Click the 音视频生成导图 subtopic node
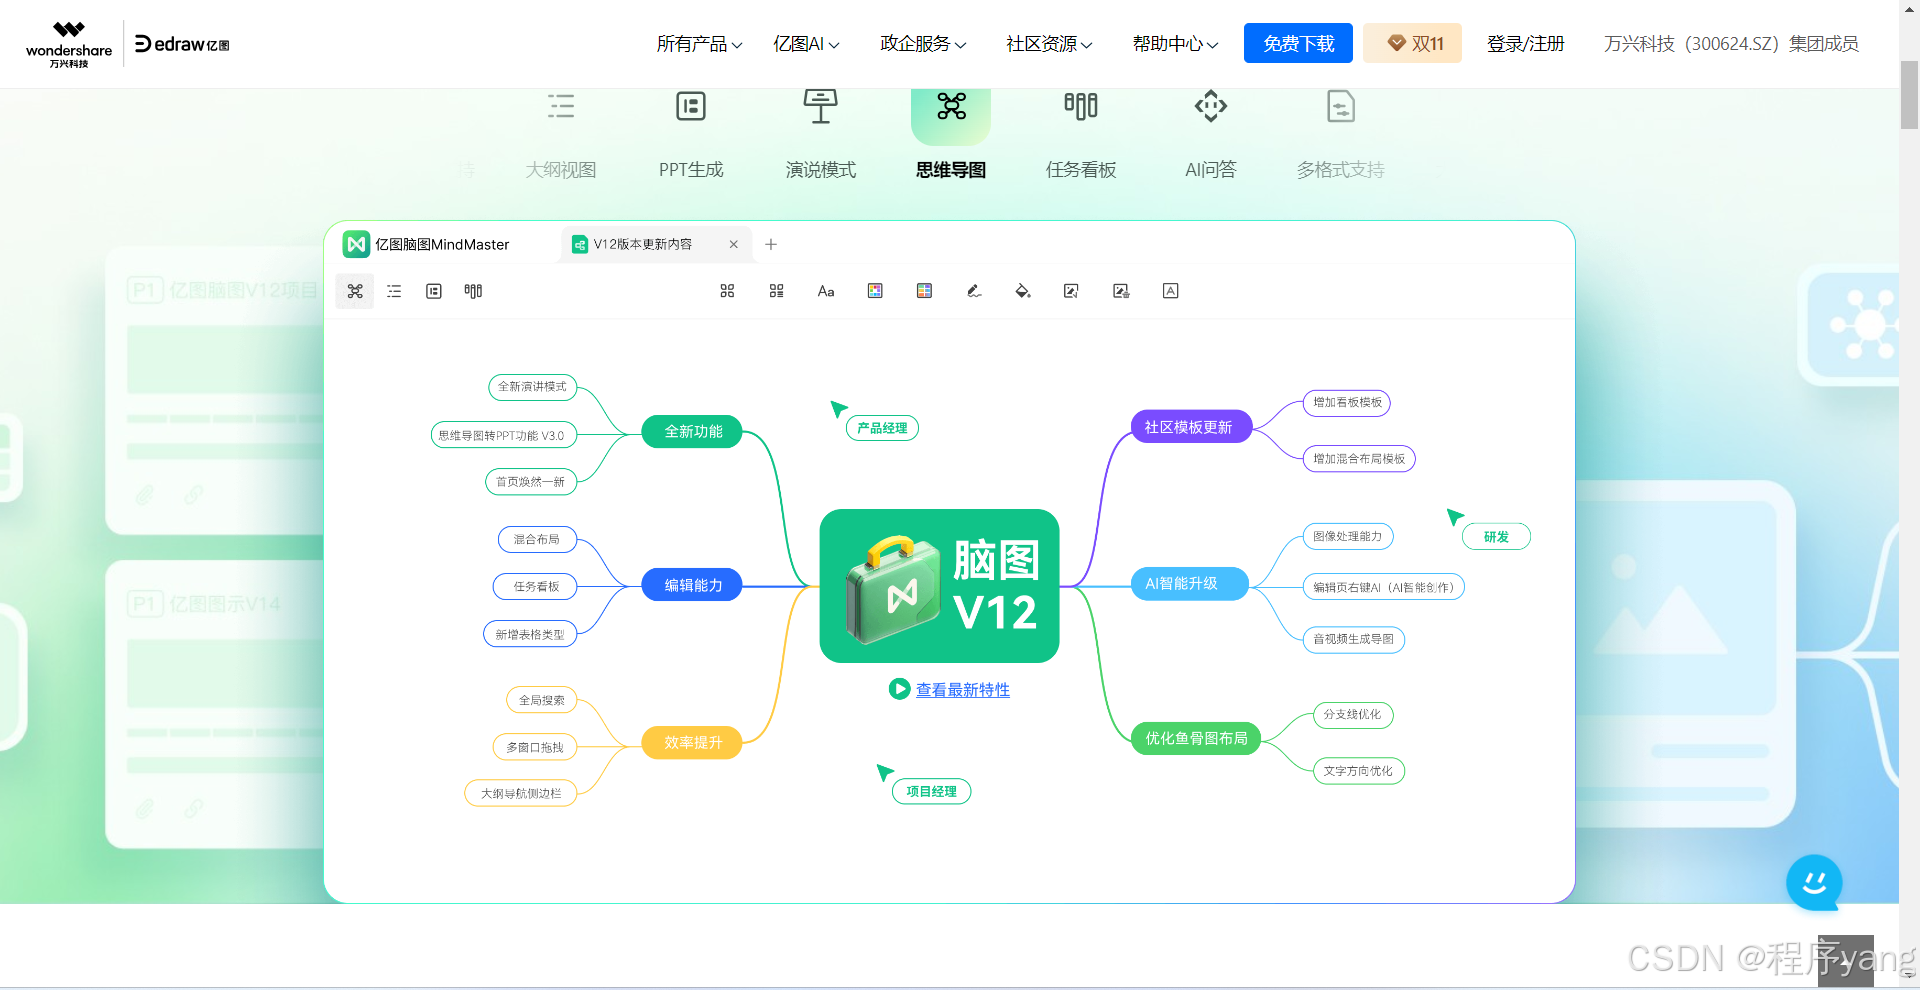Viewport: 1920px width, 990px height. [x=1354, y=639]
